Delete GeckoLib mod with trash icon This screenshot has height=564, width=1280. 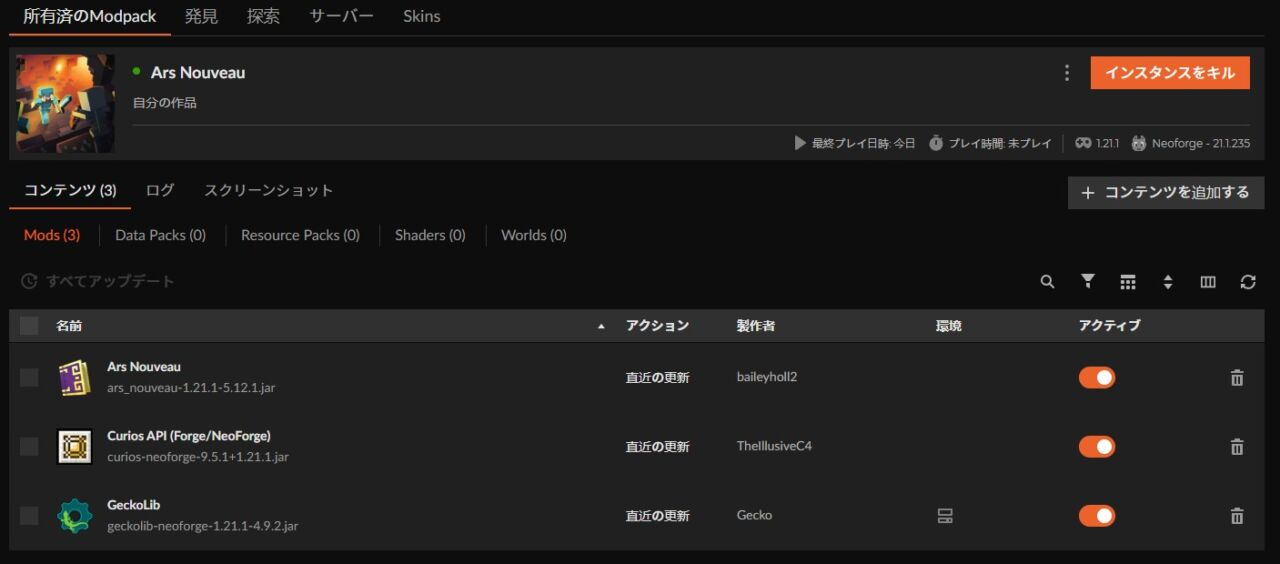[x=1237, y=516]
